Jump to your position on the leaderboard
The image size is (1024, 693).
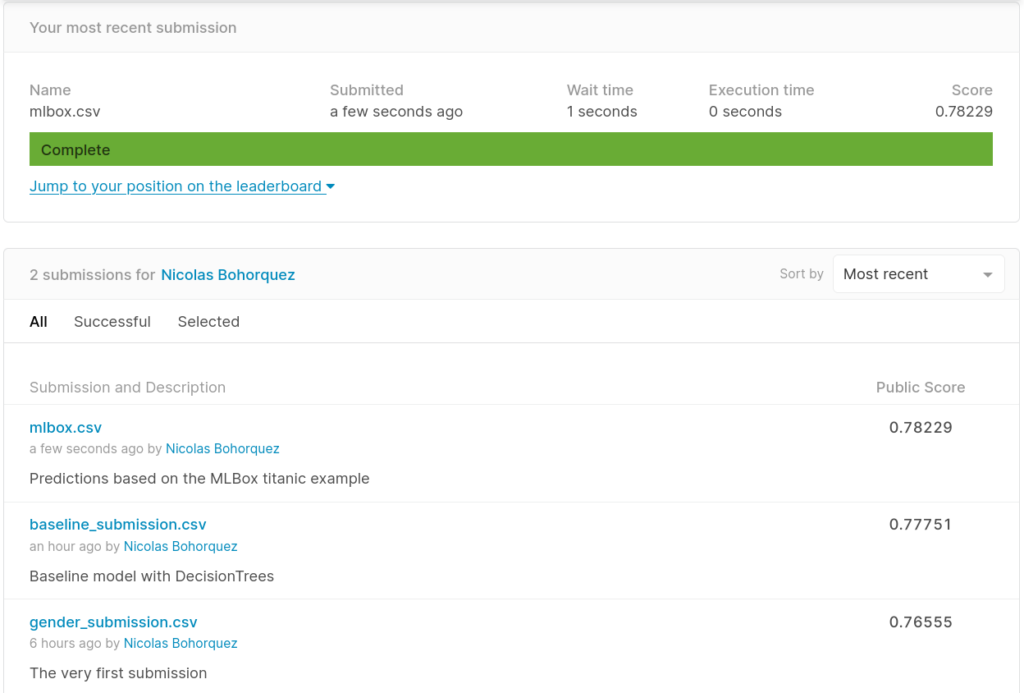175,186
